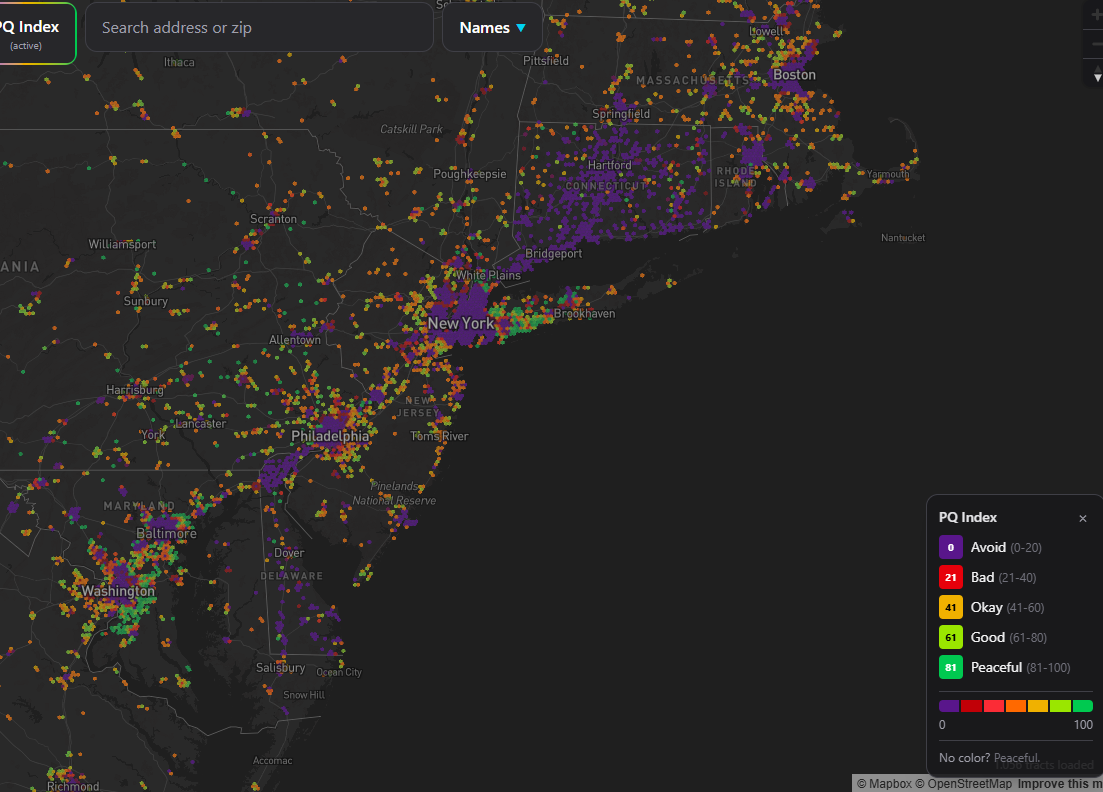Click the Brookhaven map label
The width and height of the screenshot is (1103, 792).
pyautogui.click(x=584, y=314)
